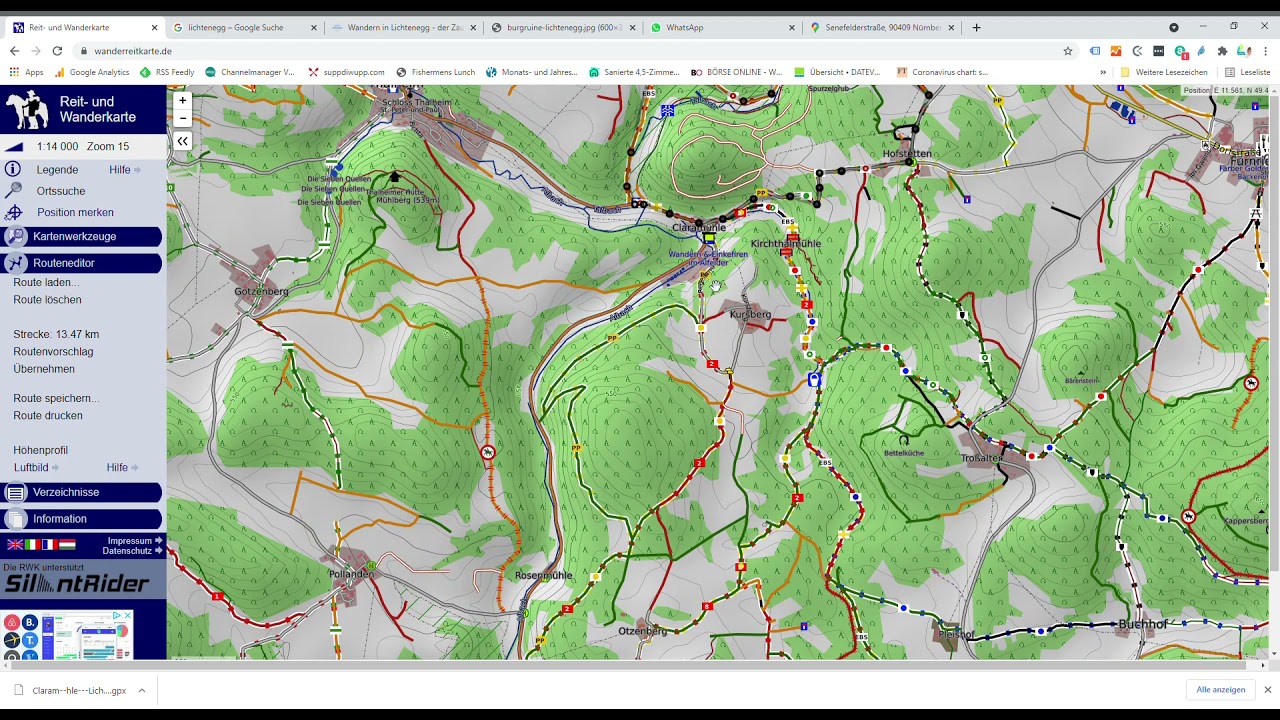Click Route laden...
Image resolution: width=1280 pixels, height=720 pixels.
coord(46,282)
